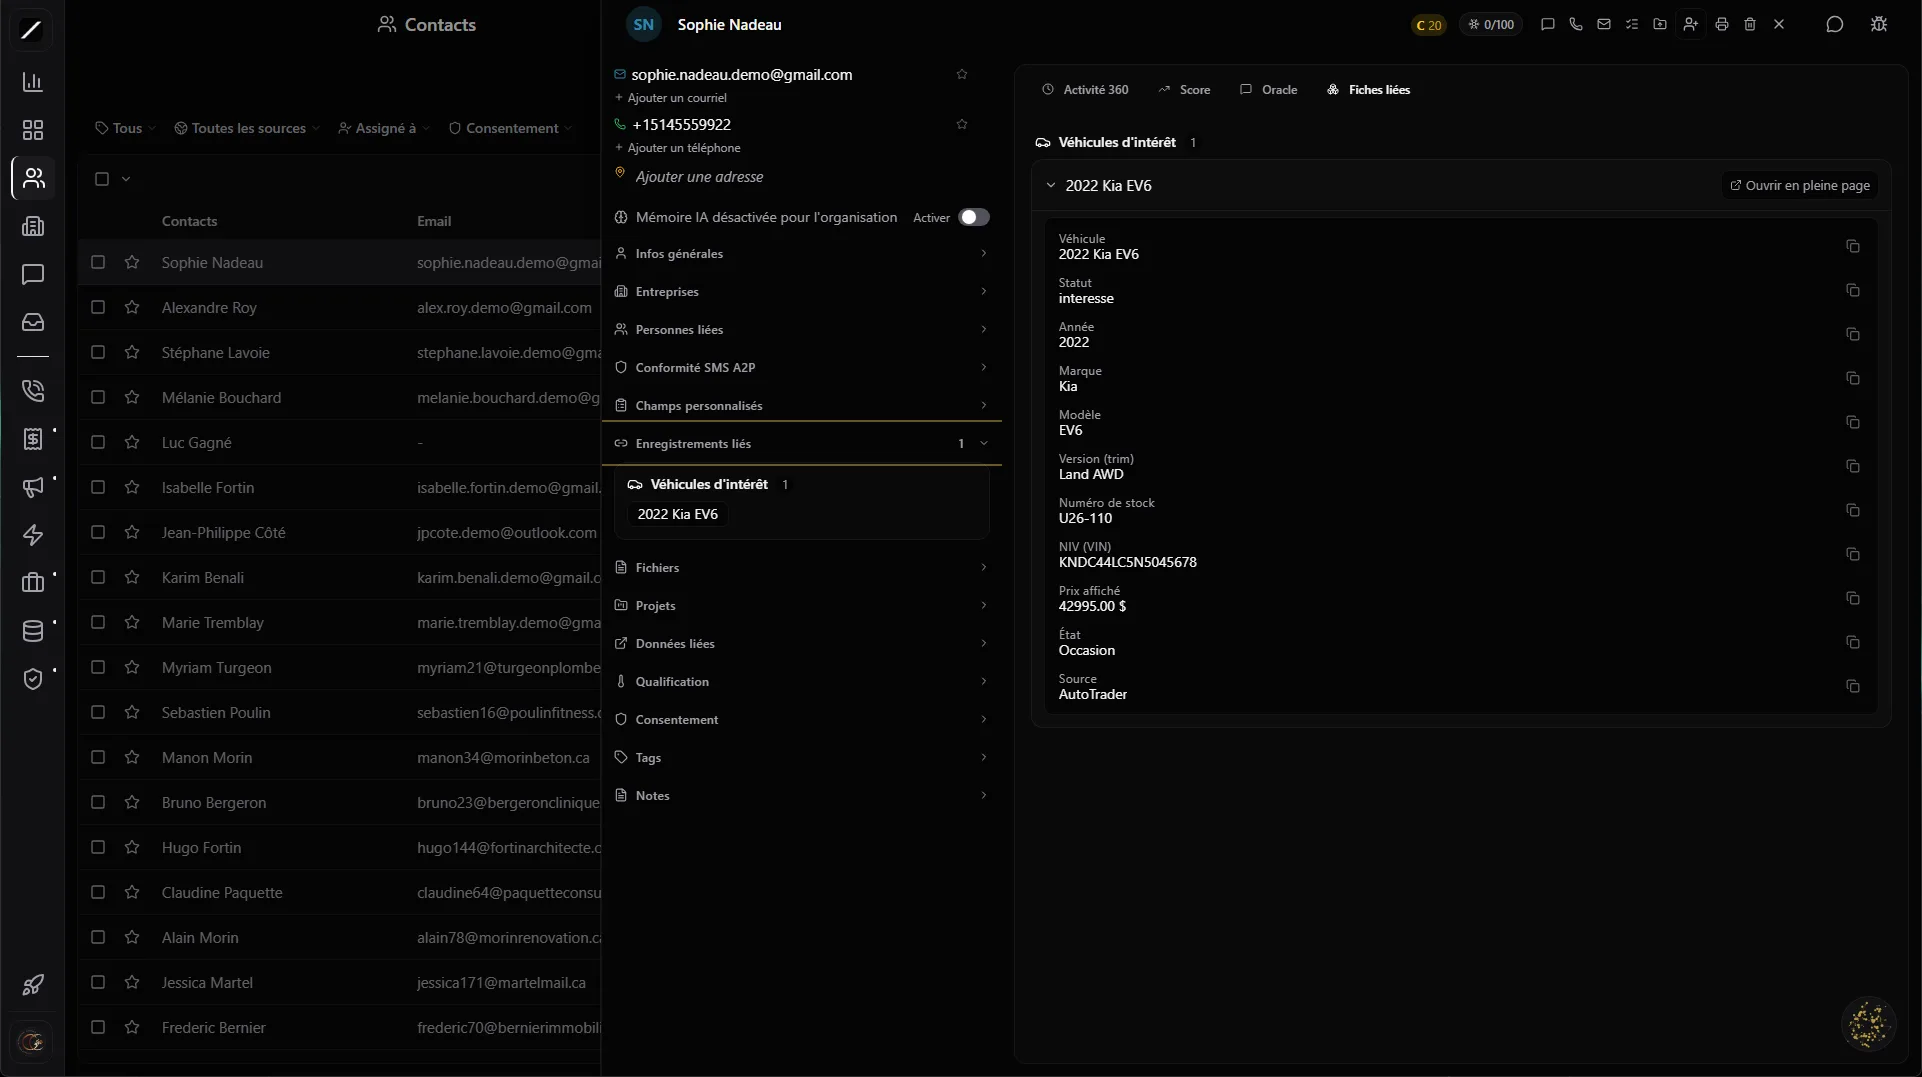The image size is (1922, 1077).
Task: Switch to the Score tab
Action: (x=1184, y=90)
